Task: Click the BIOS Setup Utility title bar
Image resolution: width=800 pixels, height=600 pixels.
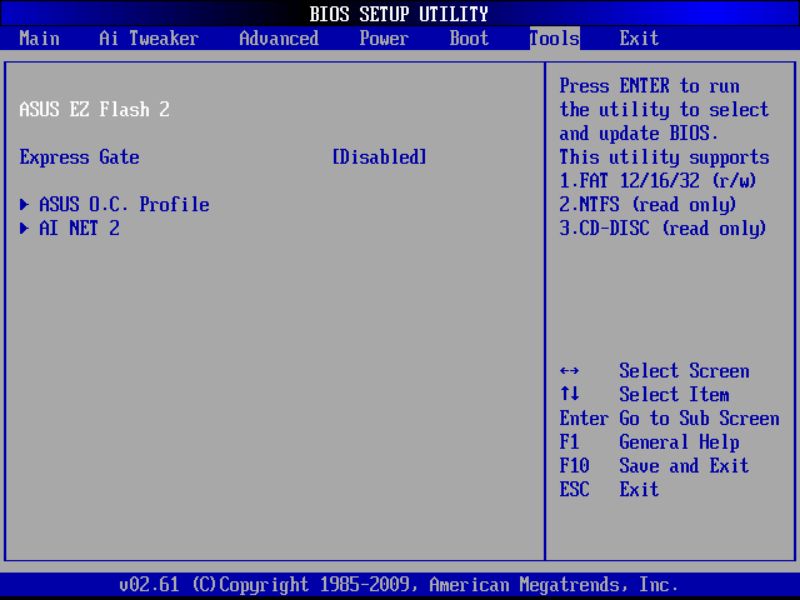Action: 400,13
